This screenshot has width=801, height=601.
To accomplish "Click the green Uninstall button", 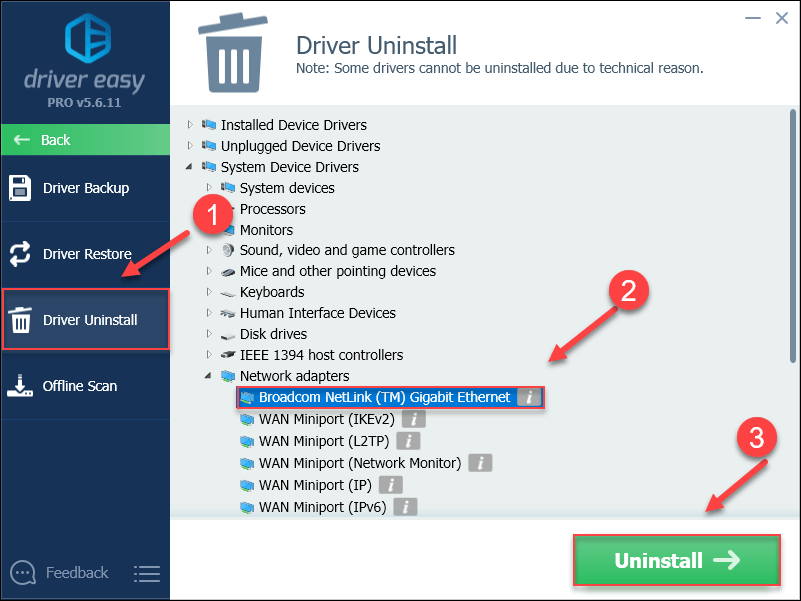I will click(676, 560).
